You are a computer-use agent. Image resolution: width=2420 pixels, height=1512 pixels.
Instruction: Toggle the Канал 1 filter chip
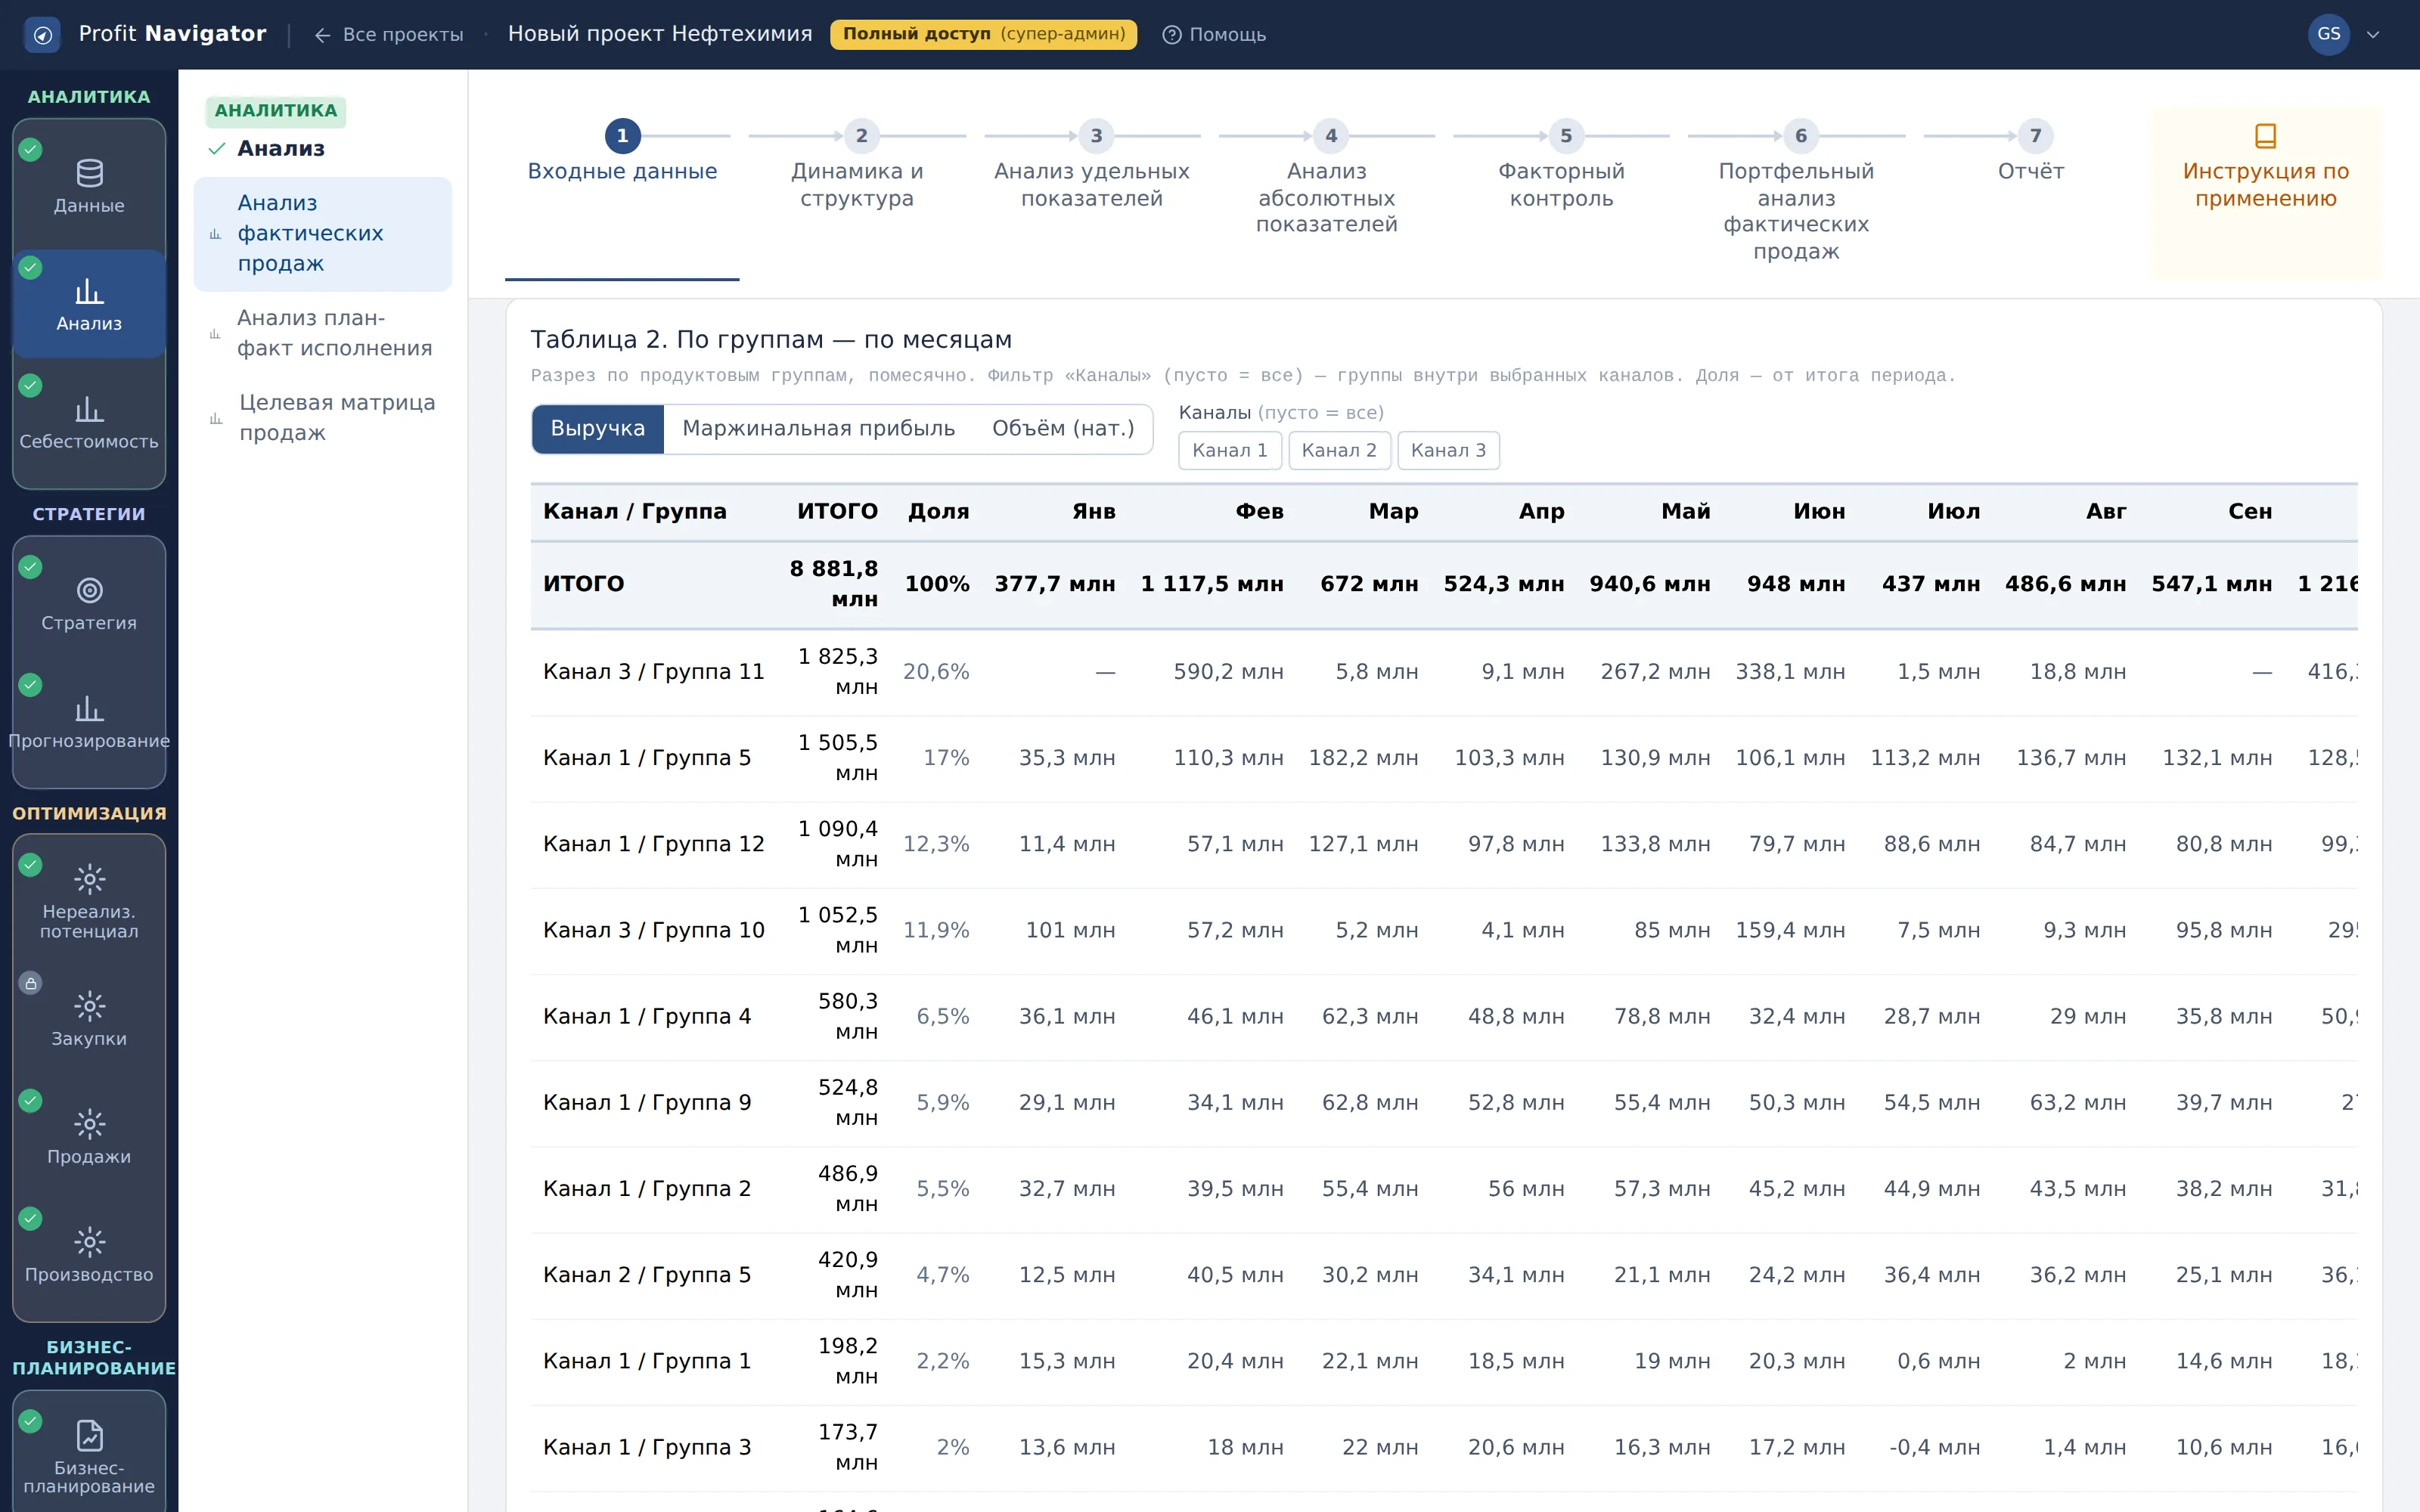1229,450
